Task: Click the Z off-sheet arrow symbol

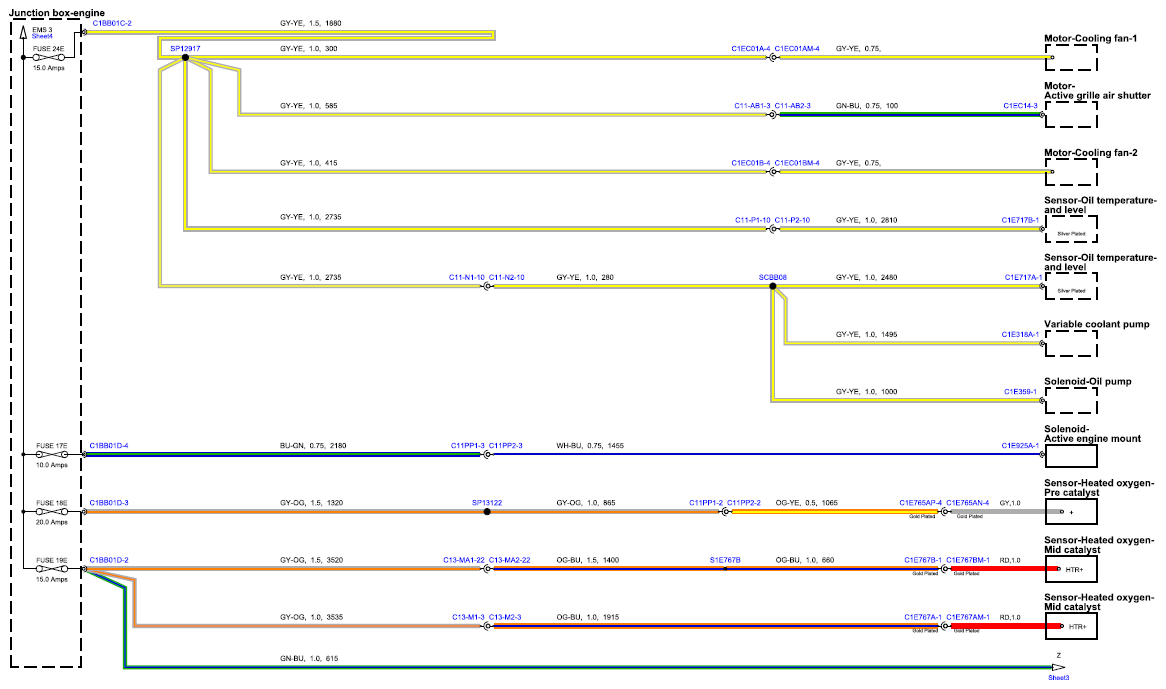Action: coord(1058,667)
